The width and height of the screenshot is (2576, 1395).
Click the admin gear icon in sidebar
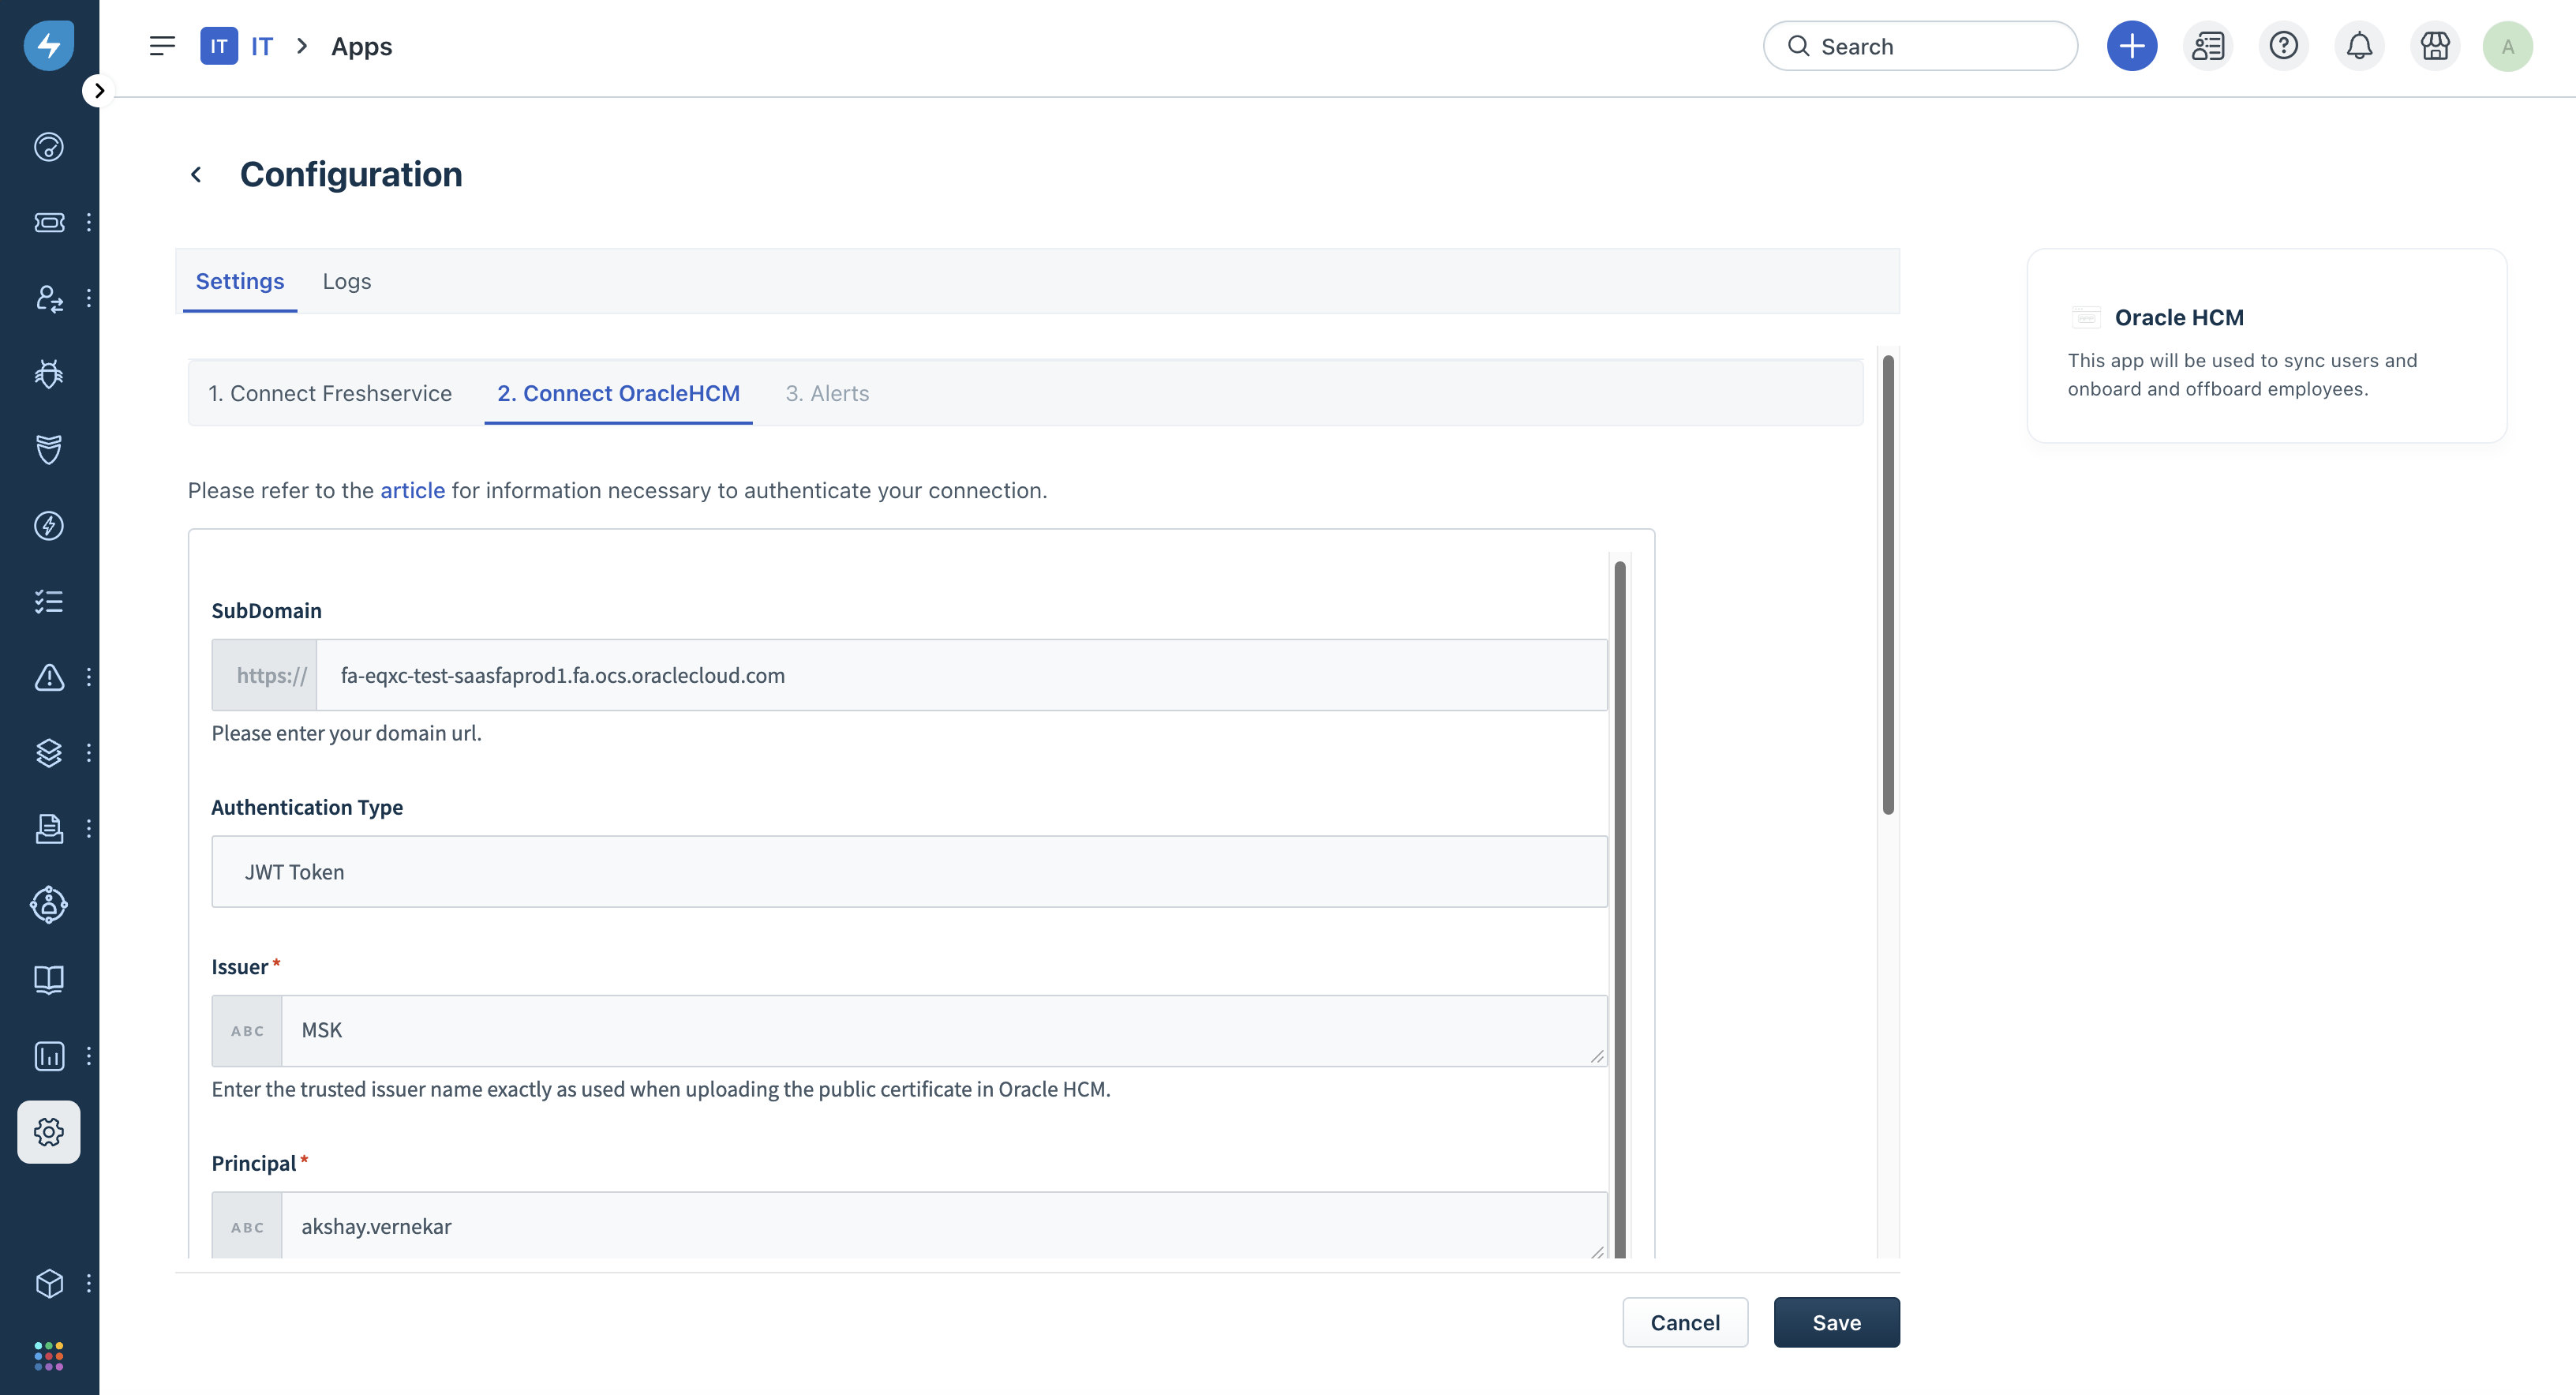click(x=48, y=1132)
